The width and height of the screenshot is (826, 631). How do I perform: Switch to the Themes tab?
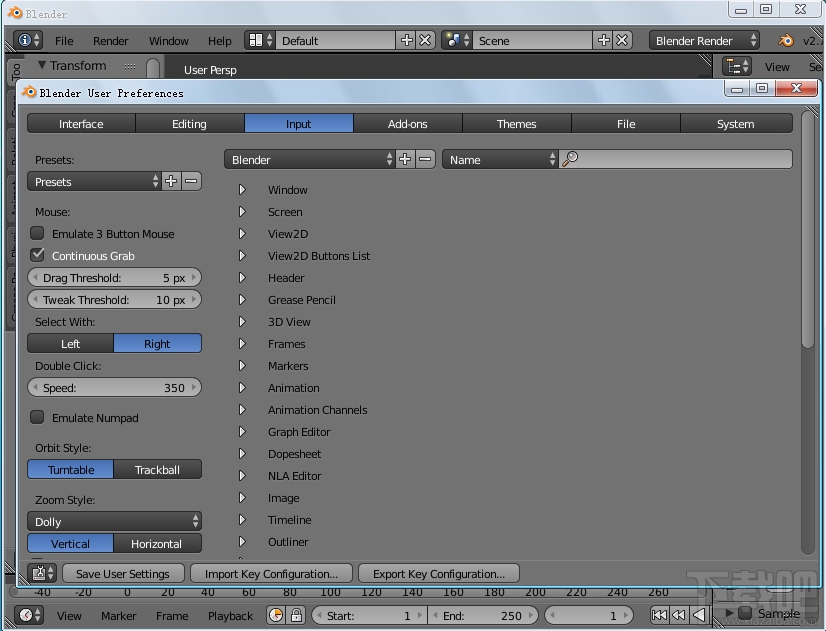coord(516,123)
